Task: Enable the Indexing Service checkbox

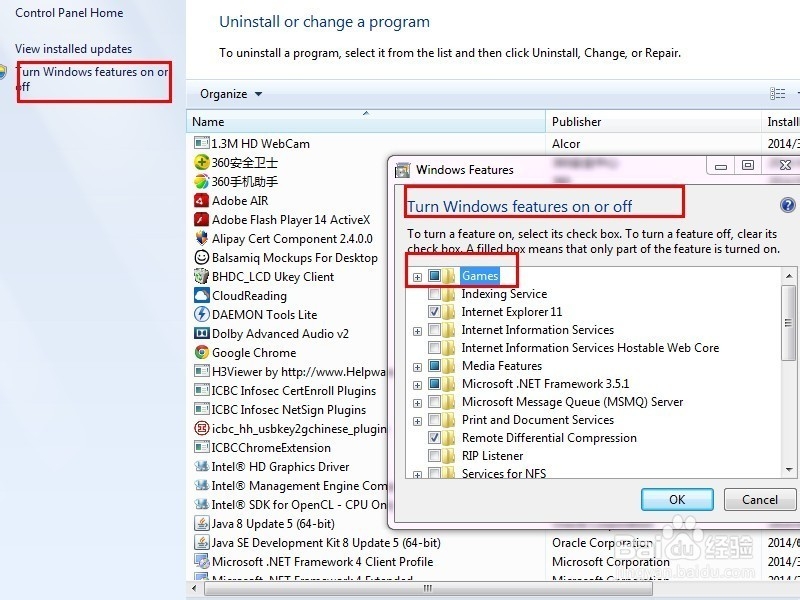Action: (435, 294)
